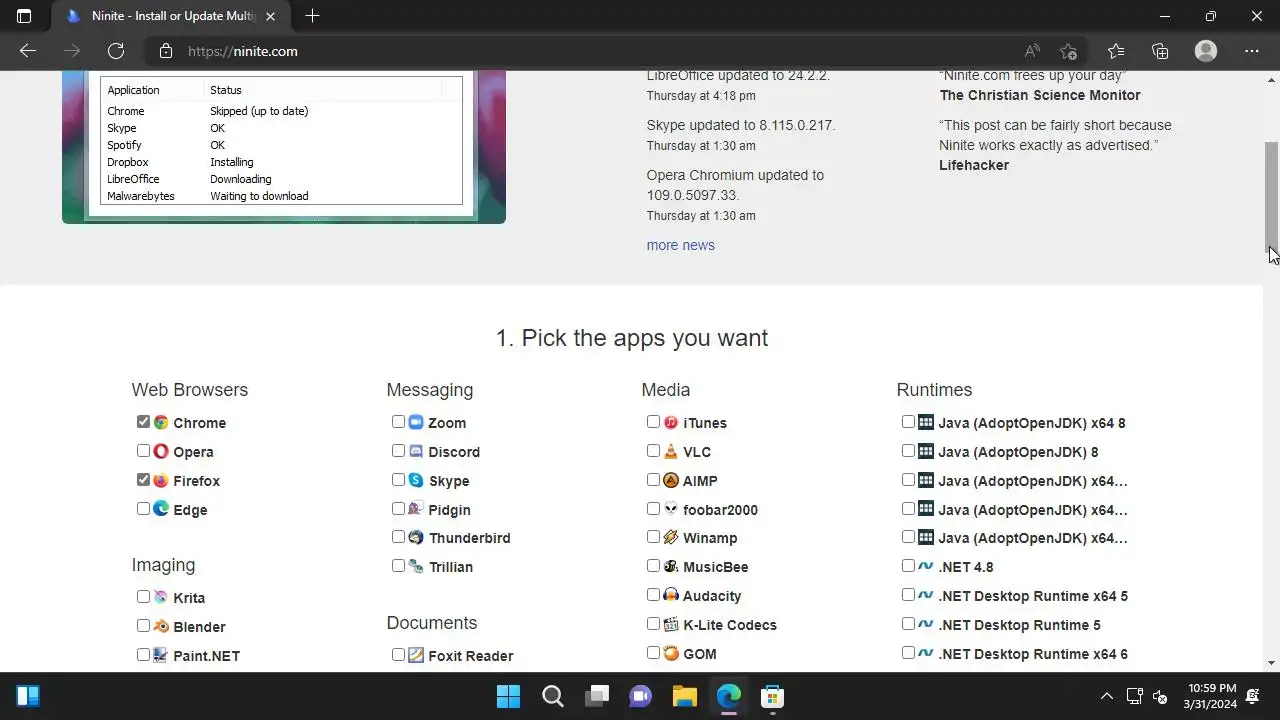This screenshot has height=720, width=1280.
Task: Uncheck the Firefox checkbox
Action: 143,480
